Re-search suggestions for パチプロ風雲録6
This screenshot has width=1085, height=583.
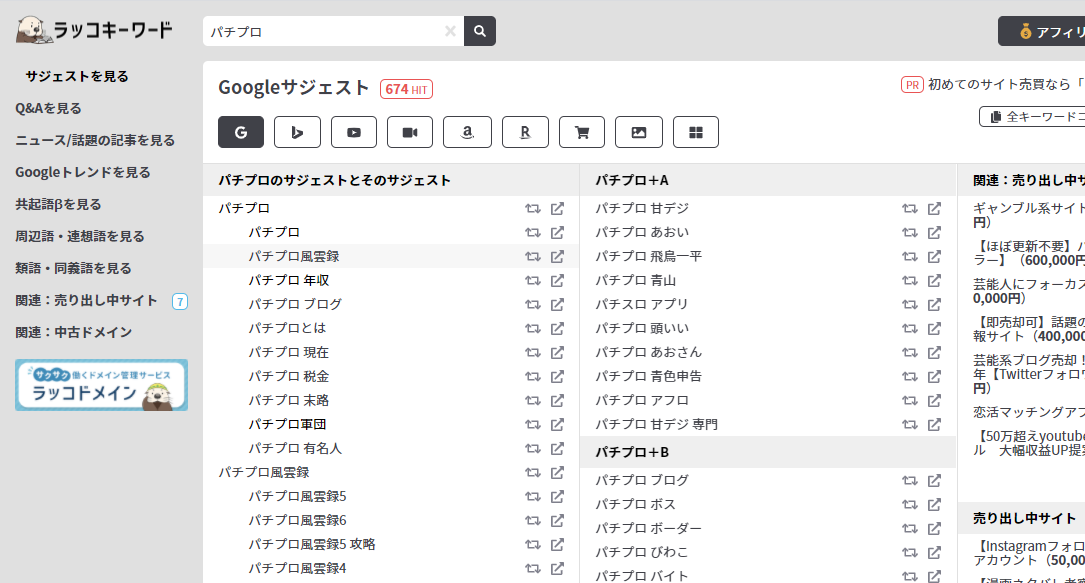[x=532, y=521]
